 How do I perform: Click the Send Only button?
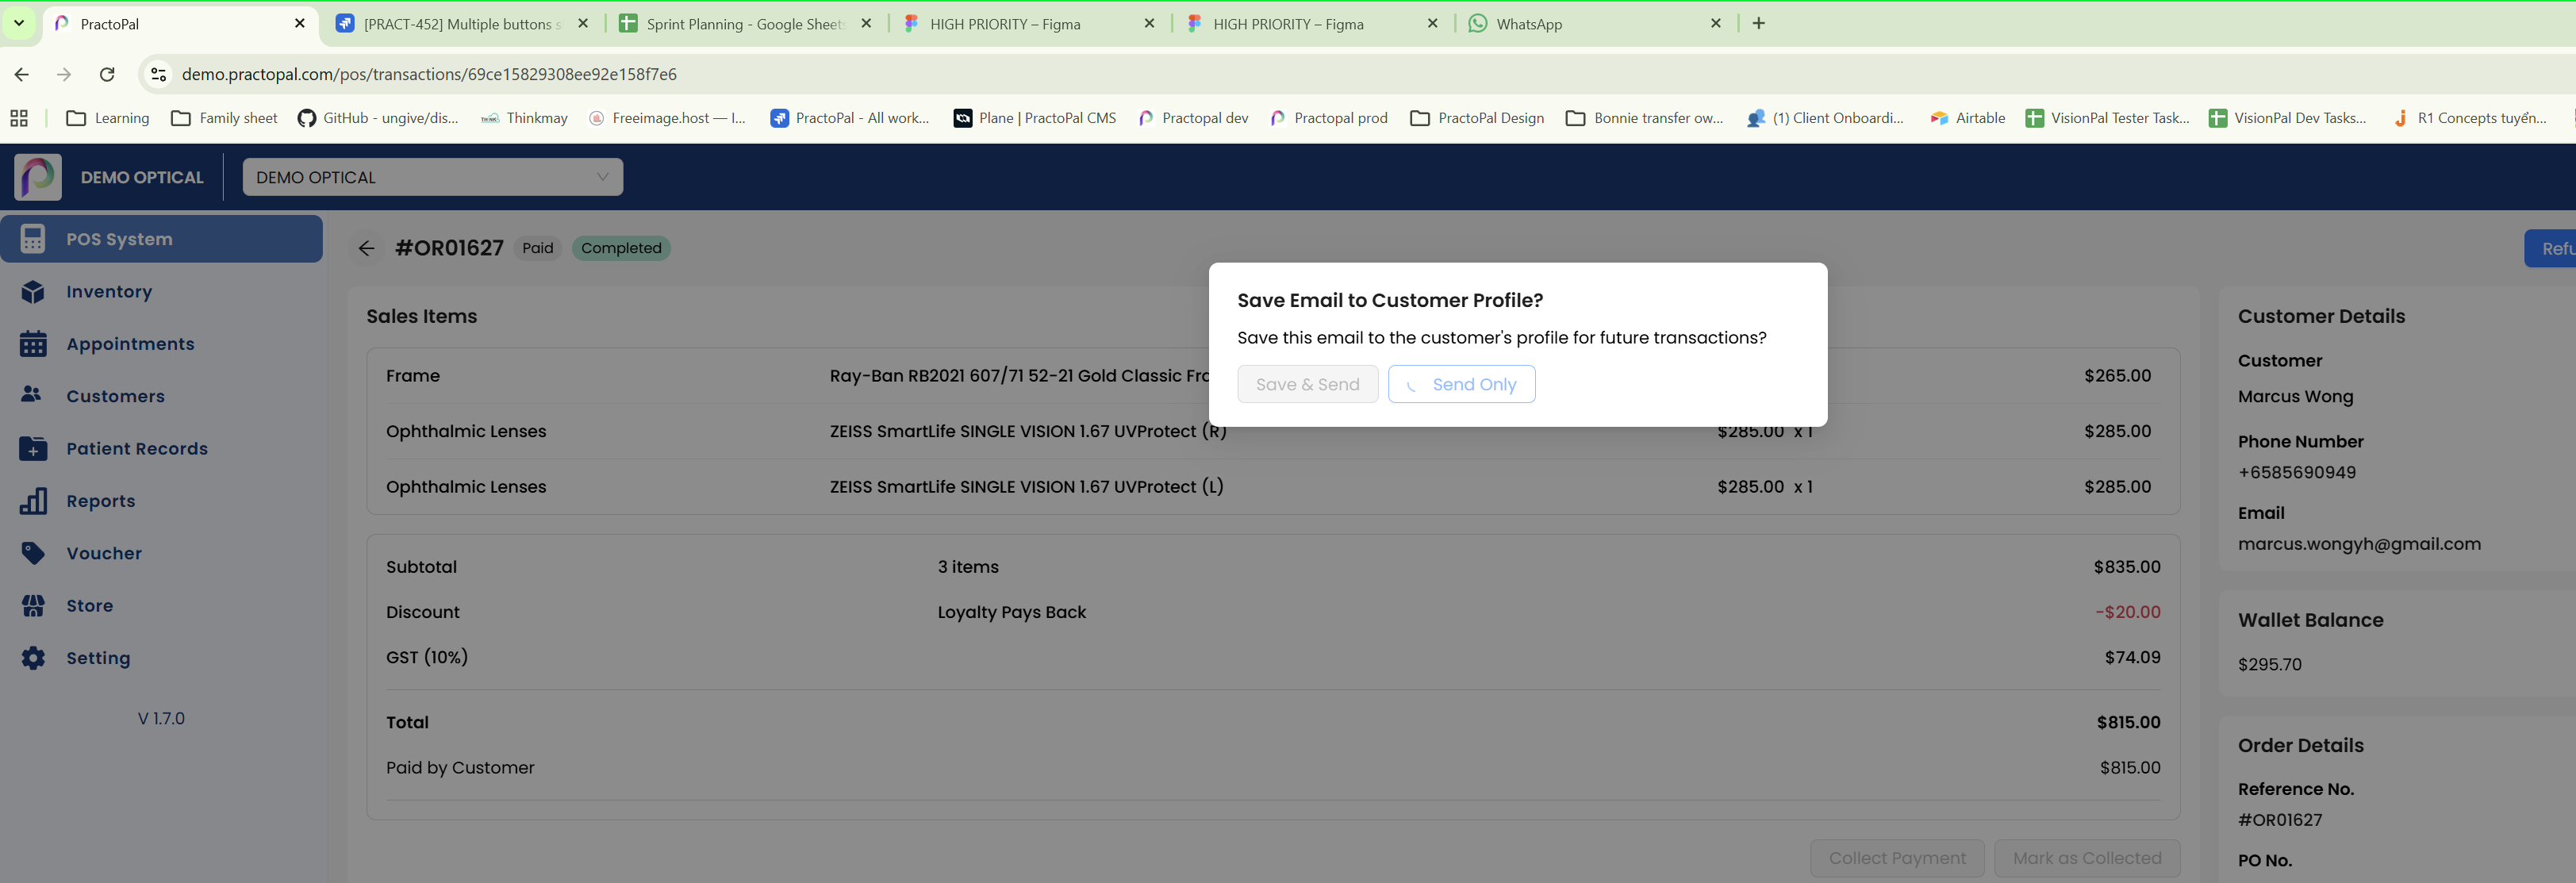point(1461,384)
